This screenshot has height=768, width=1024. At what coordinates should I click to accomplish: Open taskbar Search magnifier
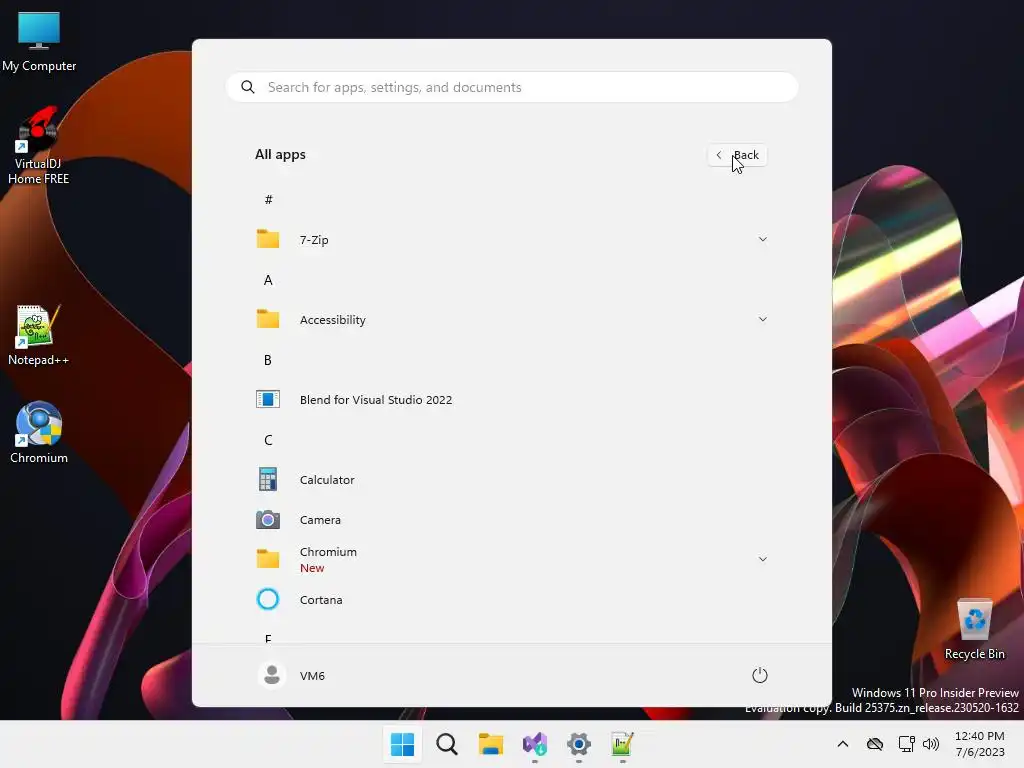click(447, 744)
